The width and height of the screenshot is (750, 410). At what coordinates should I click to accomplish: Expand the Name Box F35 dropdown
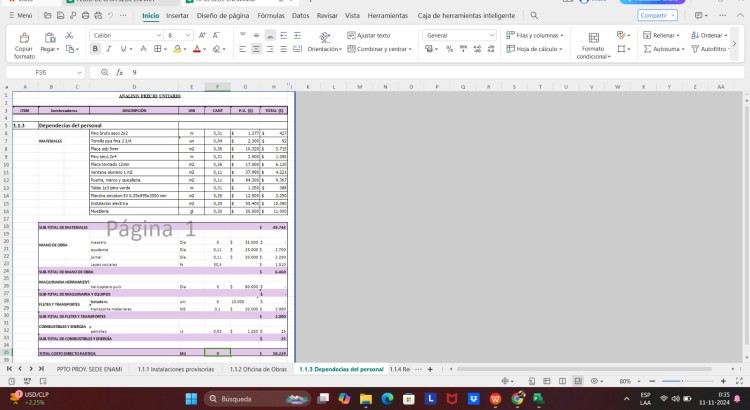pyautogui.click(x=79, y=73)
